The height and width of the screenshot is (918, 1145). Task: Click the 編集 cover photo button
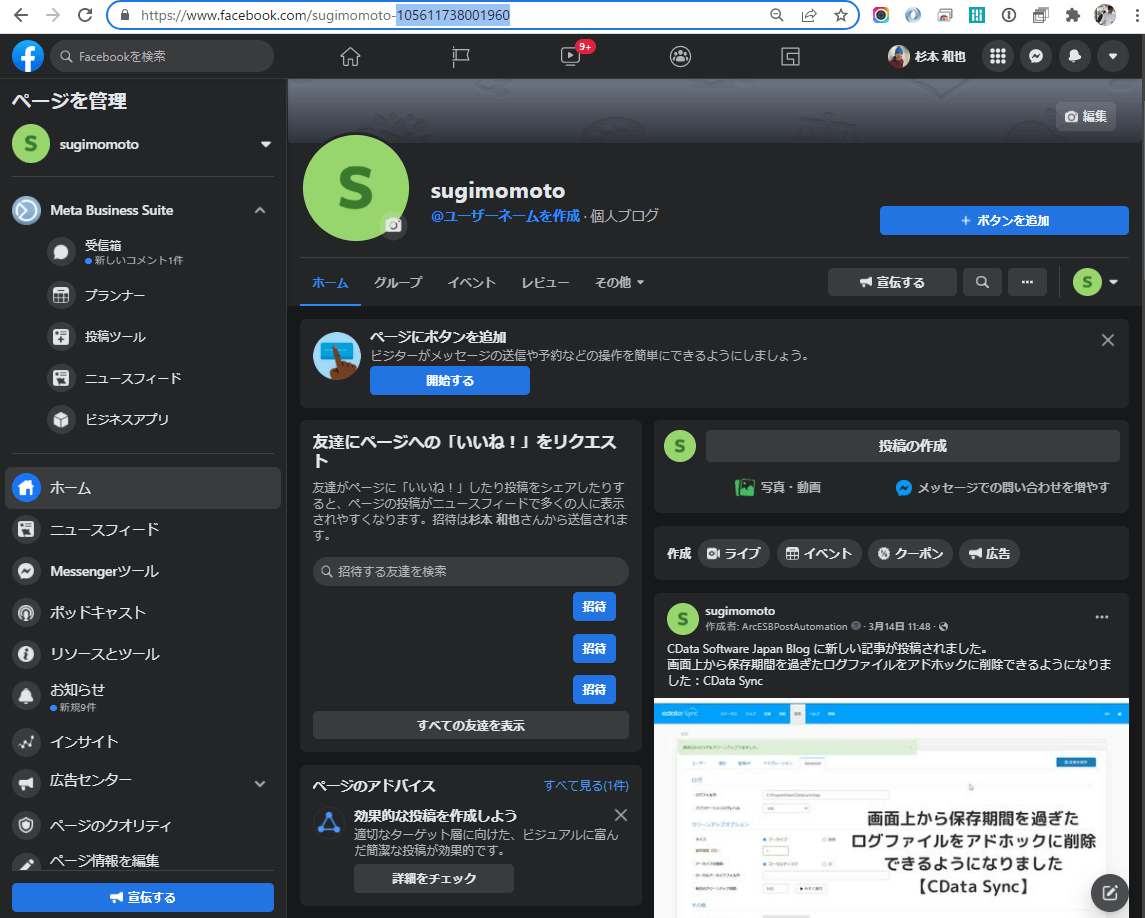coord(1086,117)
